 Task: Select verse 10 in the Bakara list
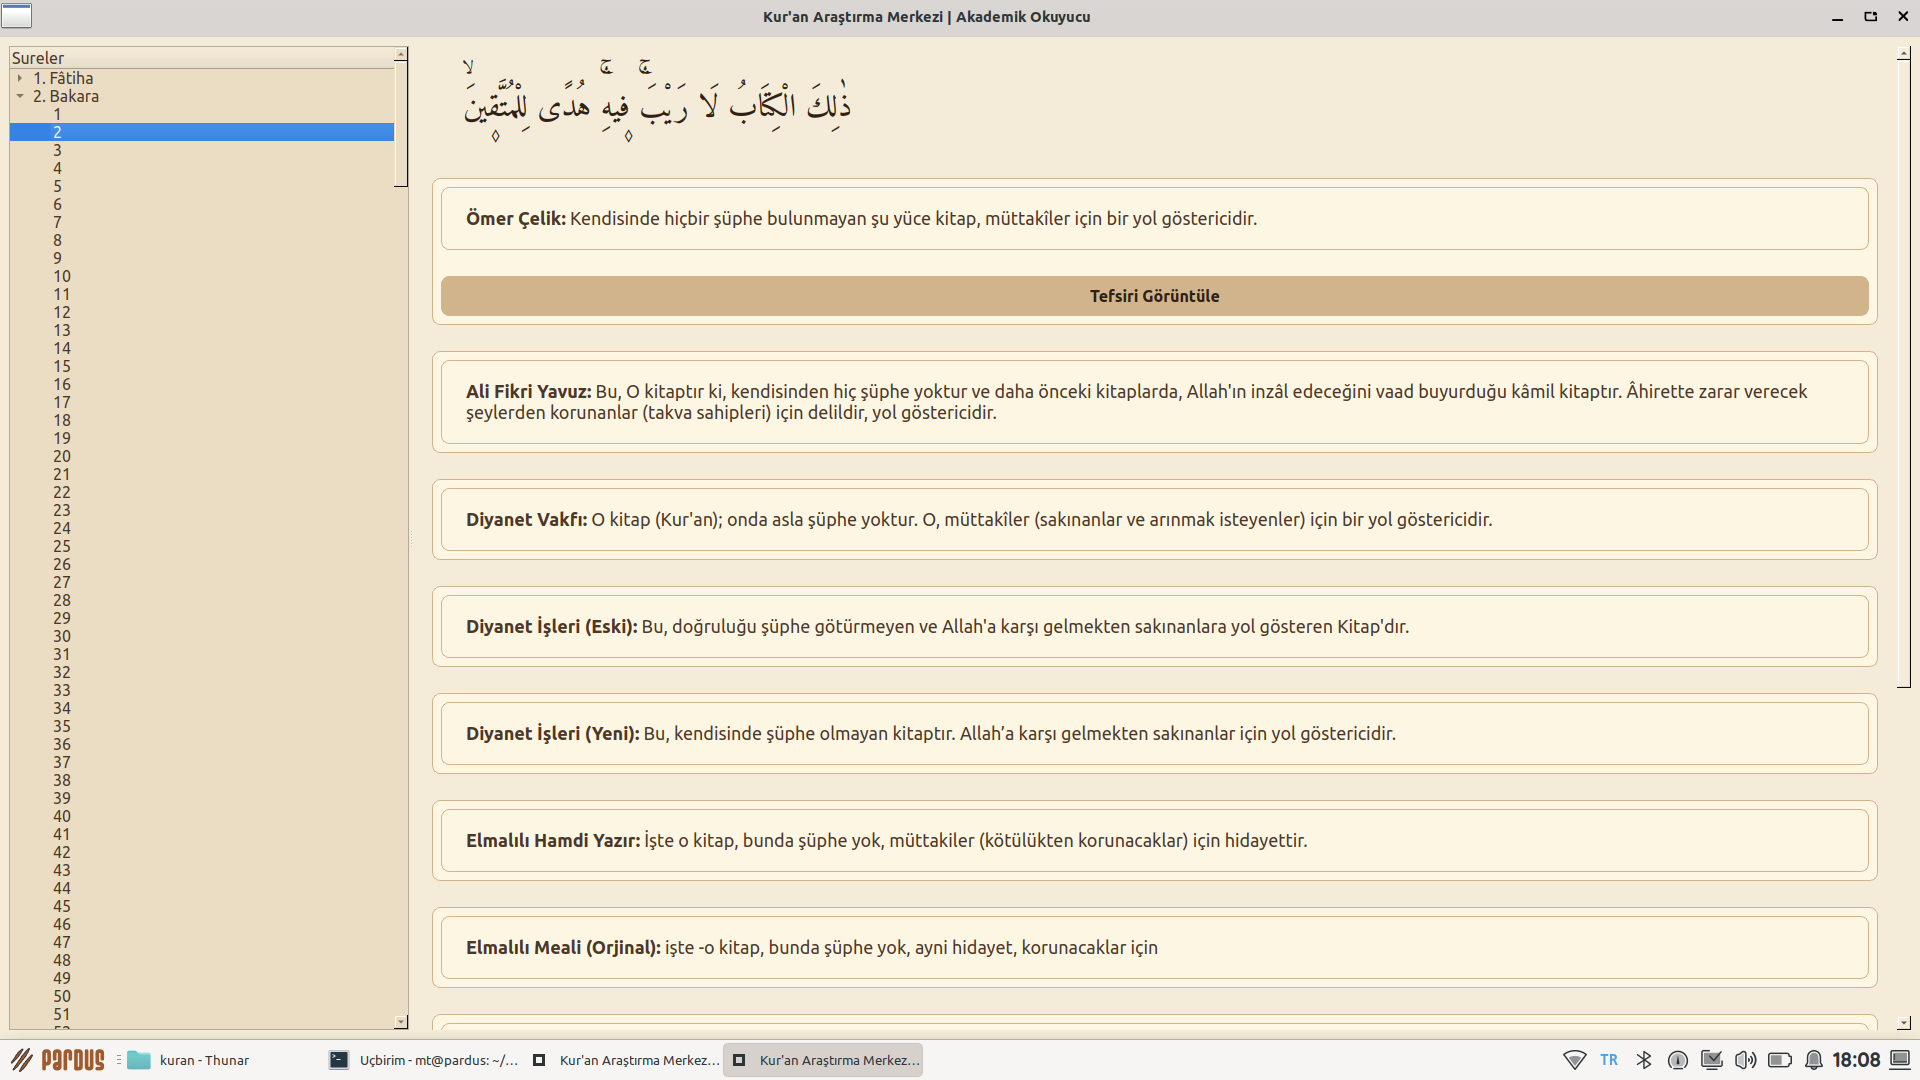(x=62, y=276)
